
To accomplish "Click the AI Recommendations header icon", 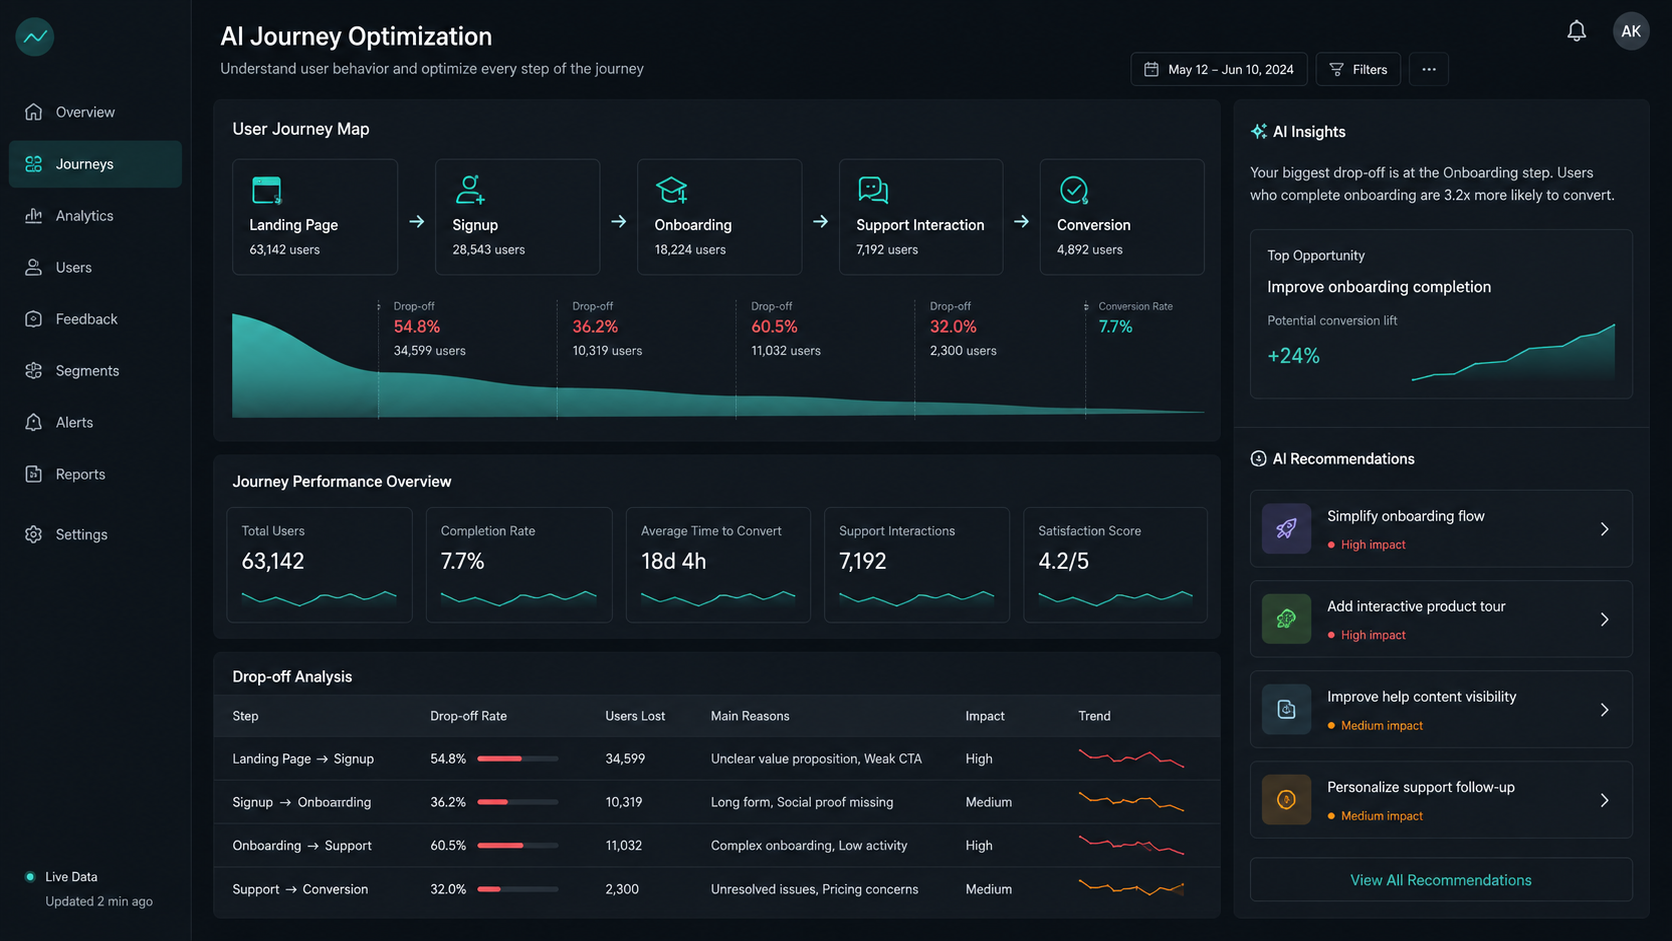I will click(x=1258, y=459).
